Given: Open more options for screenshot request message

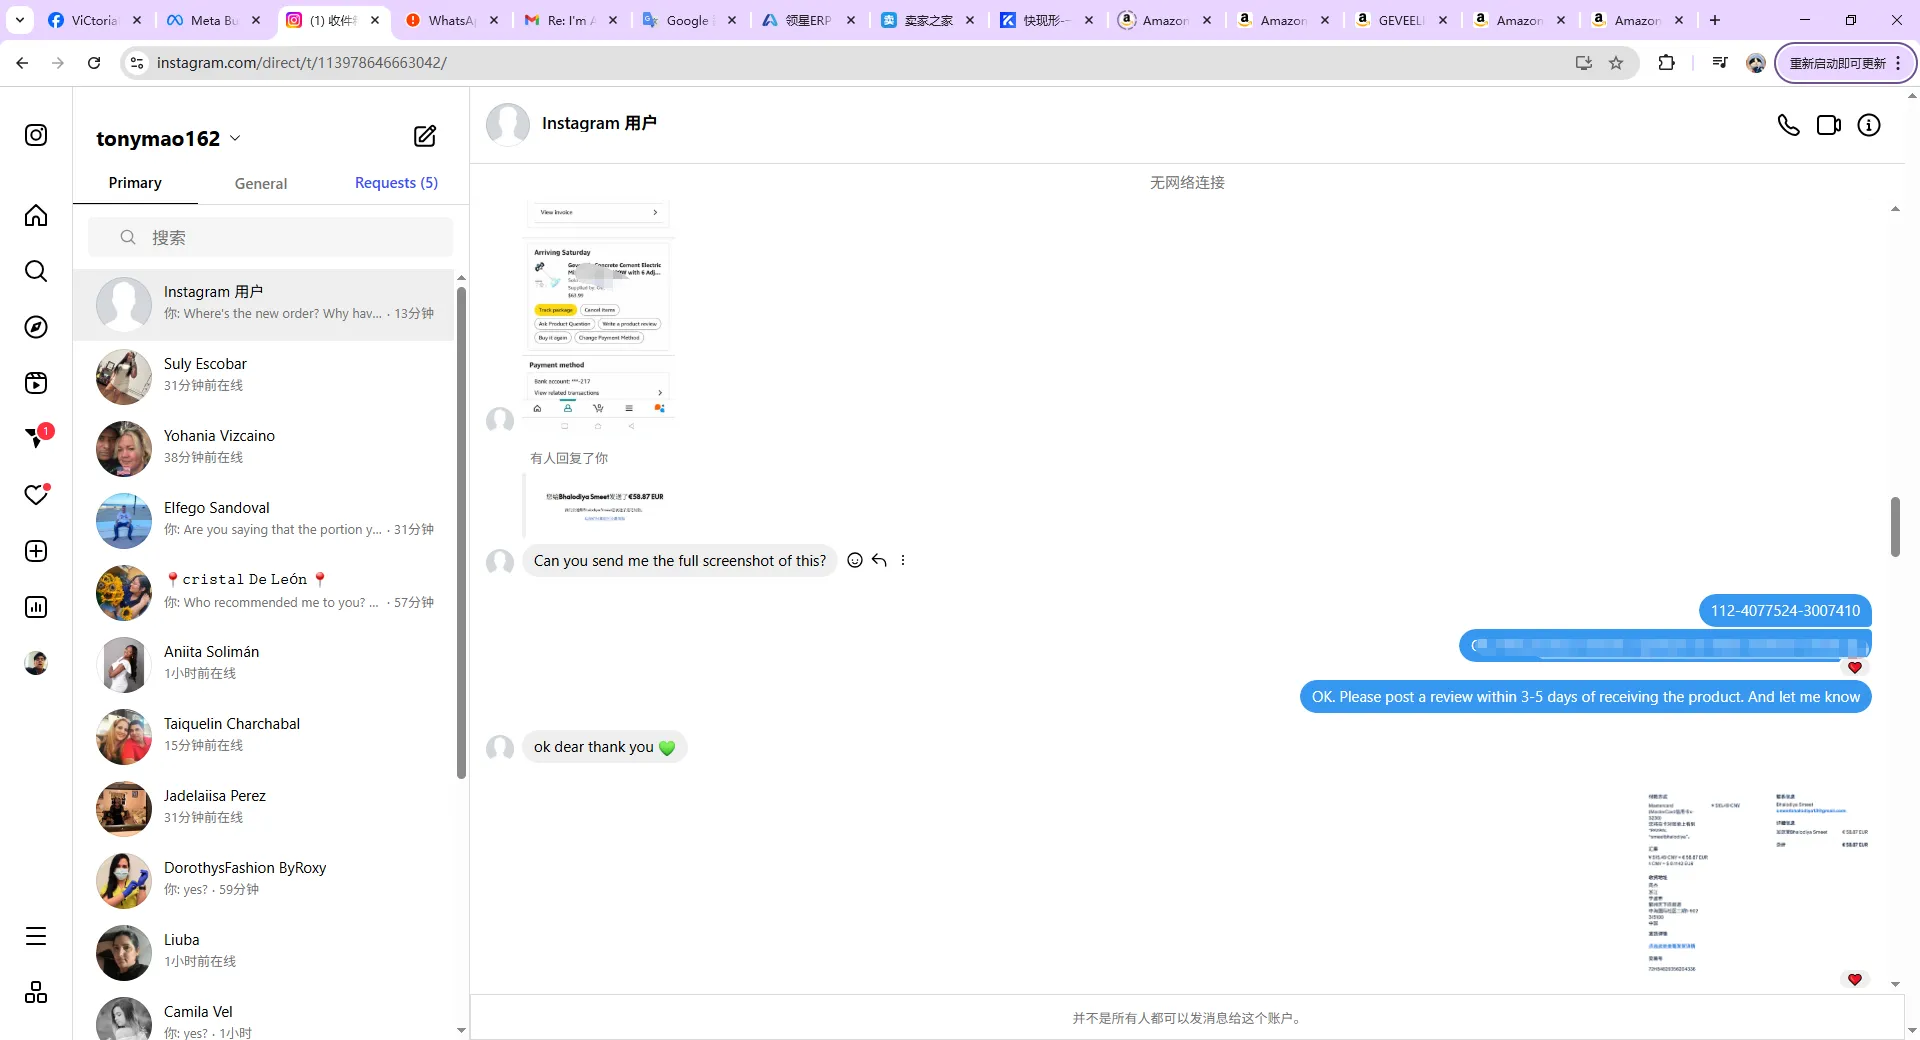Looking at the screenshot, I should (903, 560).
